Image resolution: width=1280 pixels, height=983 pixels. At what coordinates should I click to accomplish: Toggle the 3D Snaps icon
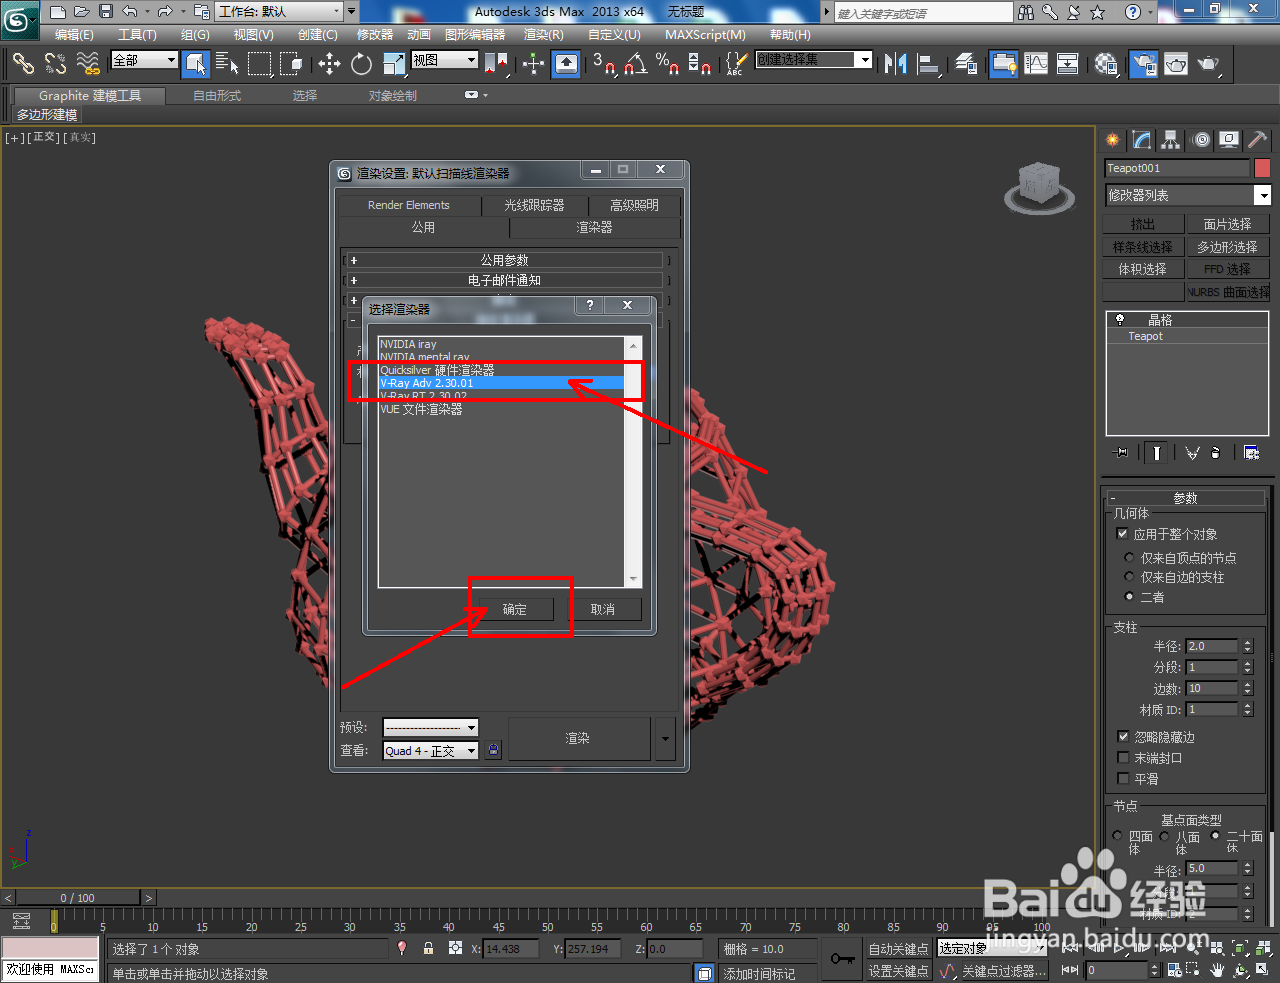coord(603,64)
